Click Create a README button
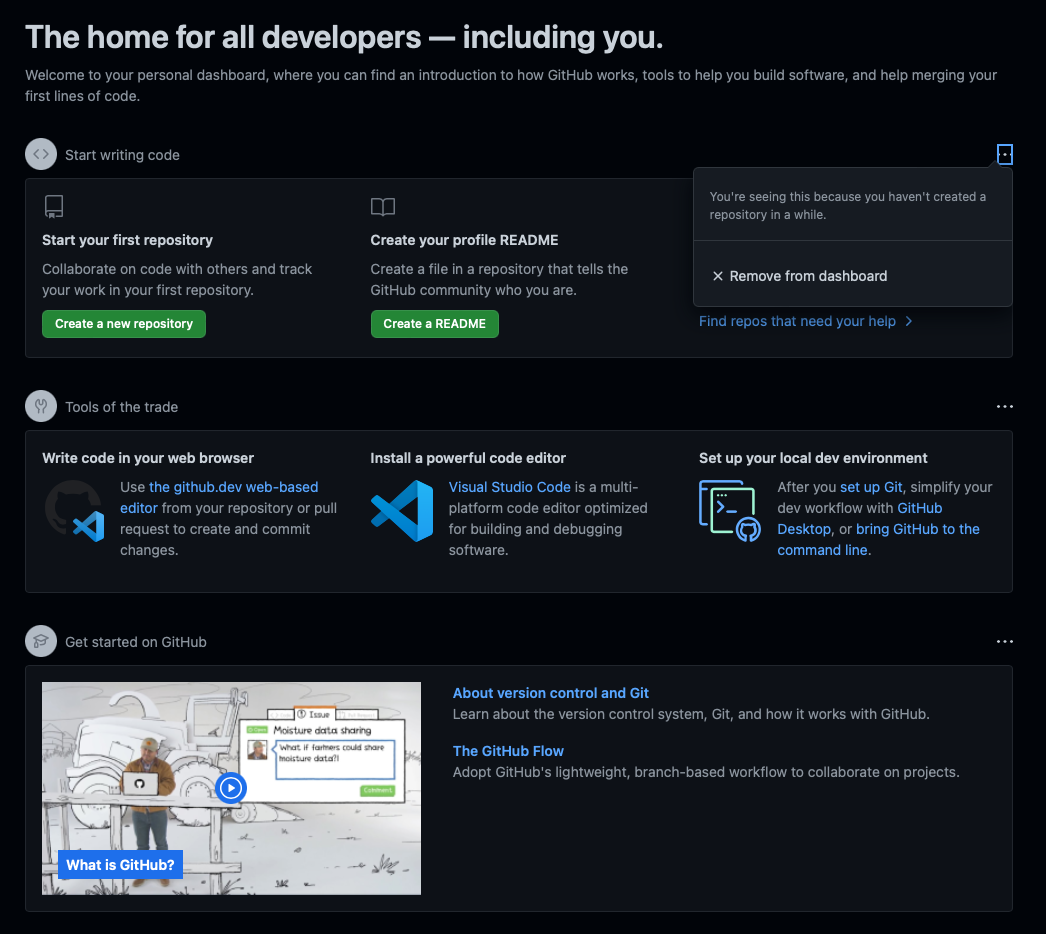 (x=434, y=324)
